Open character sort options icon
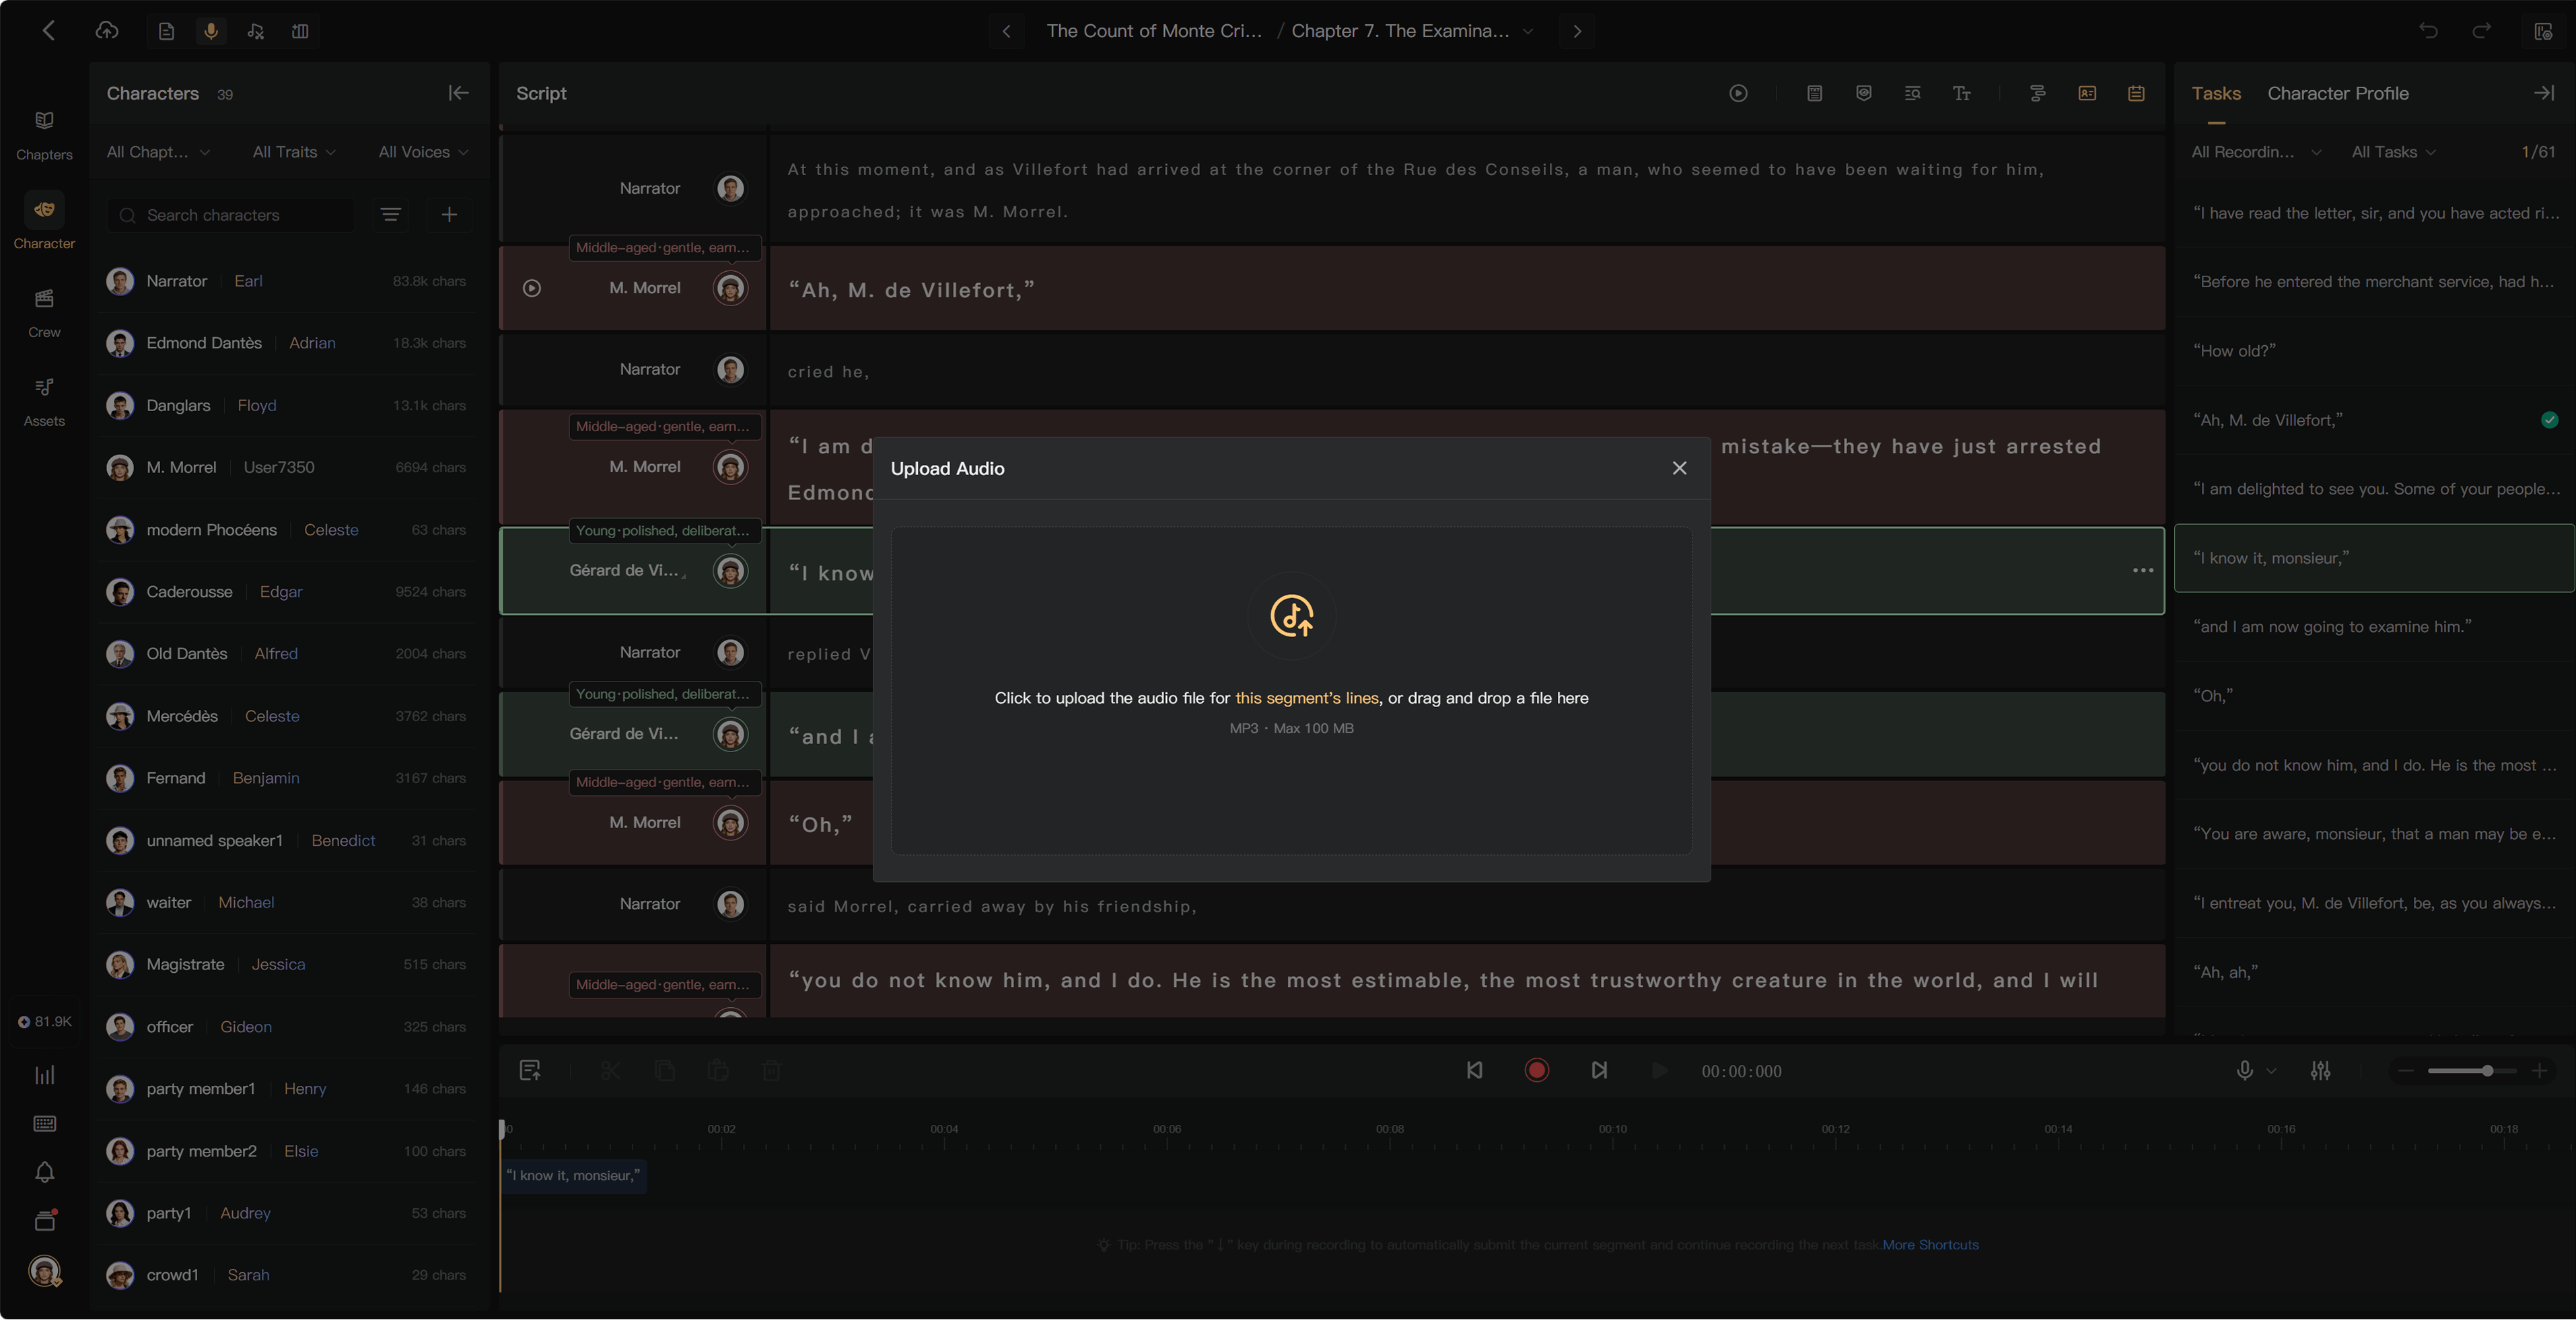This screenshot has width=2576, height=1320. pyautogui.click(x=390, y=214)
